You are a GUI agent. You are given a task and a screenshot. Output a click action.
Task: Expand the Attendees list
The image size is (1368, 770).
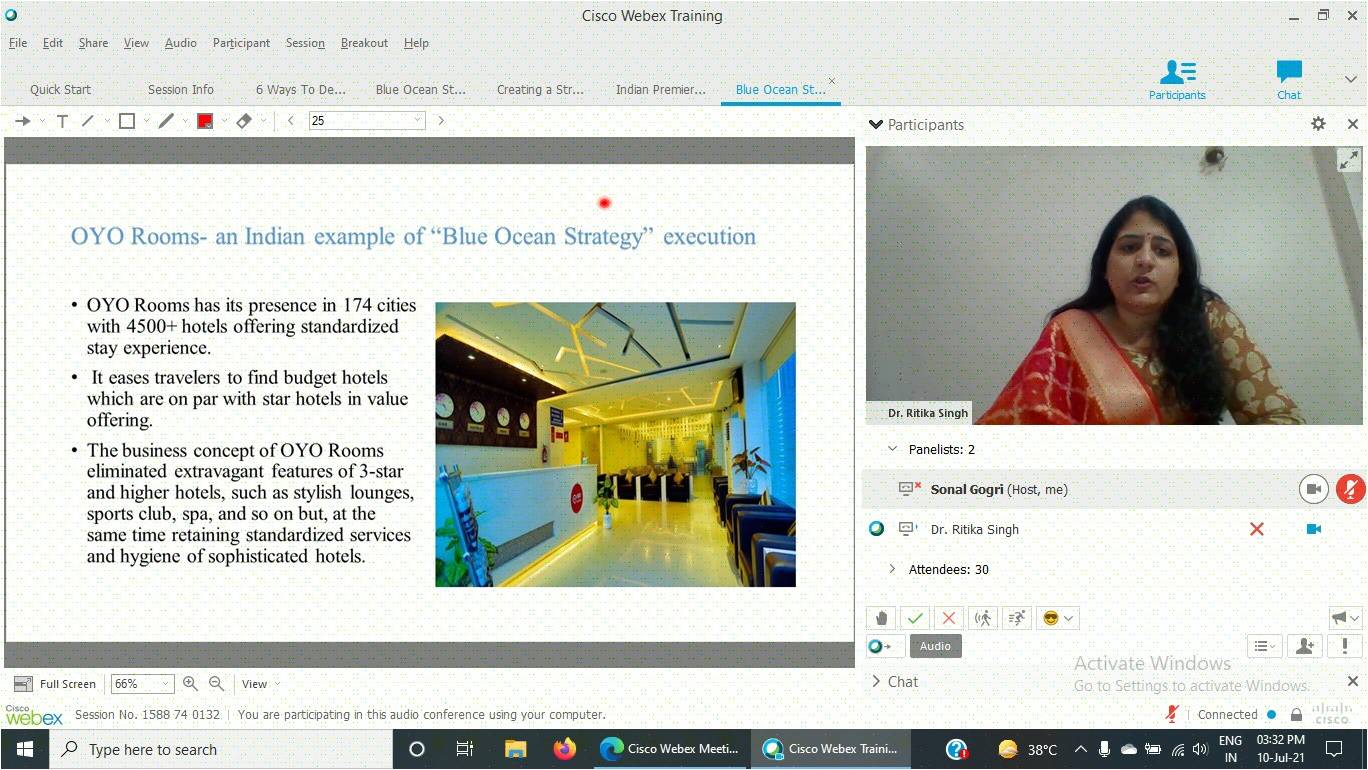coord(893,569)
